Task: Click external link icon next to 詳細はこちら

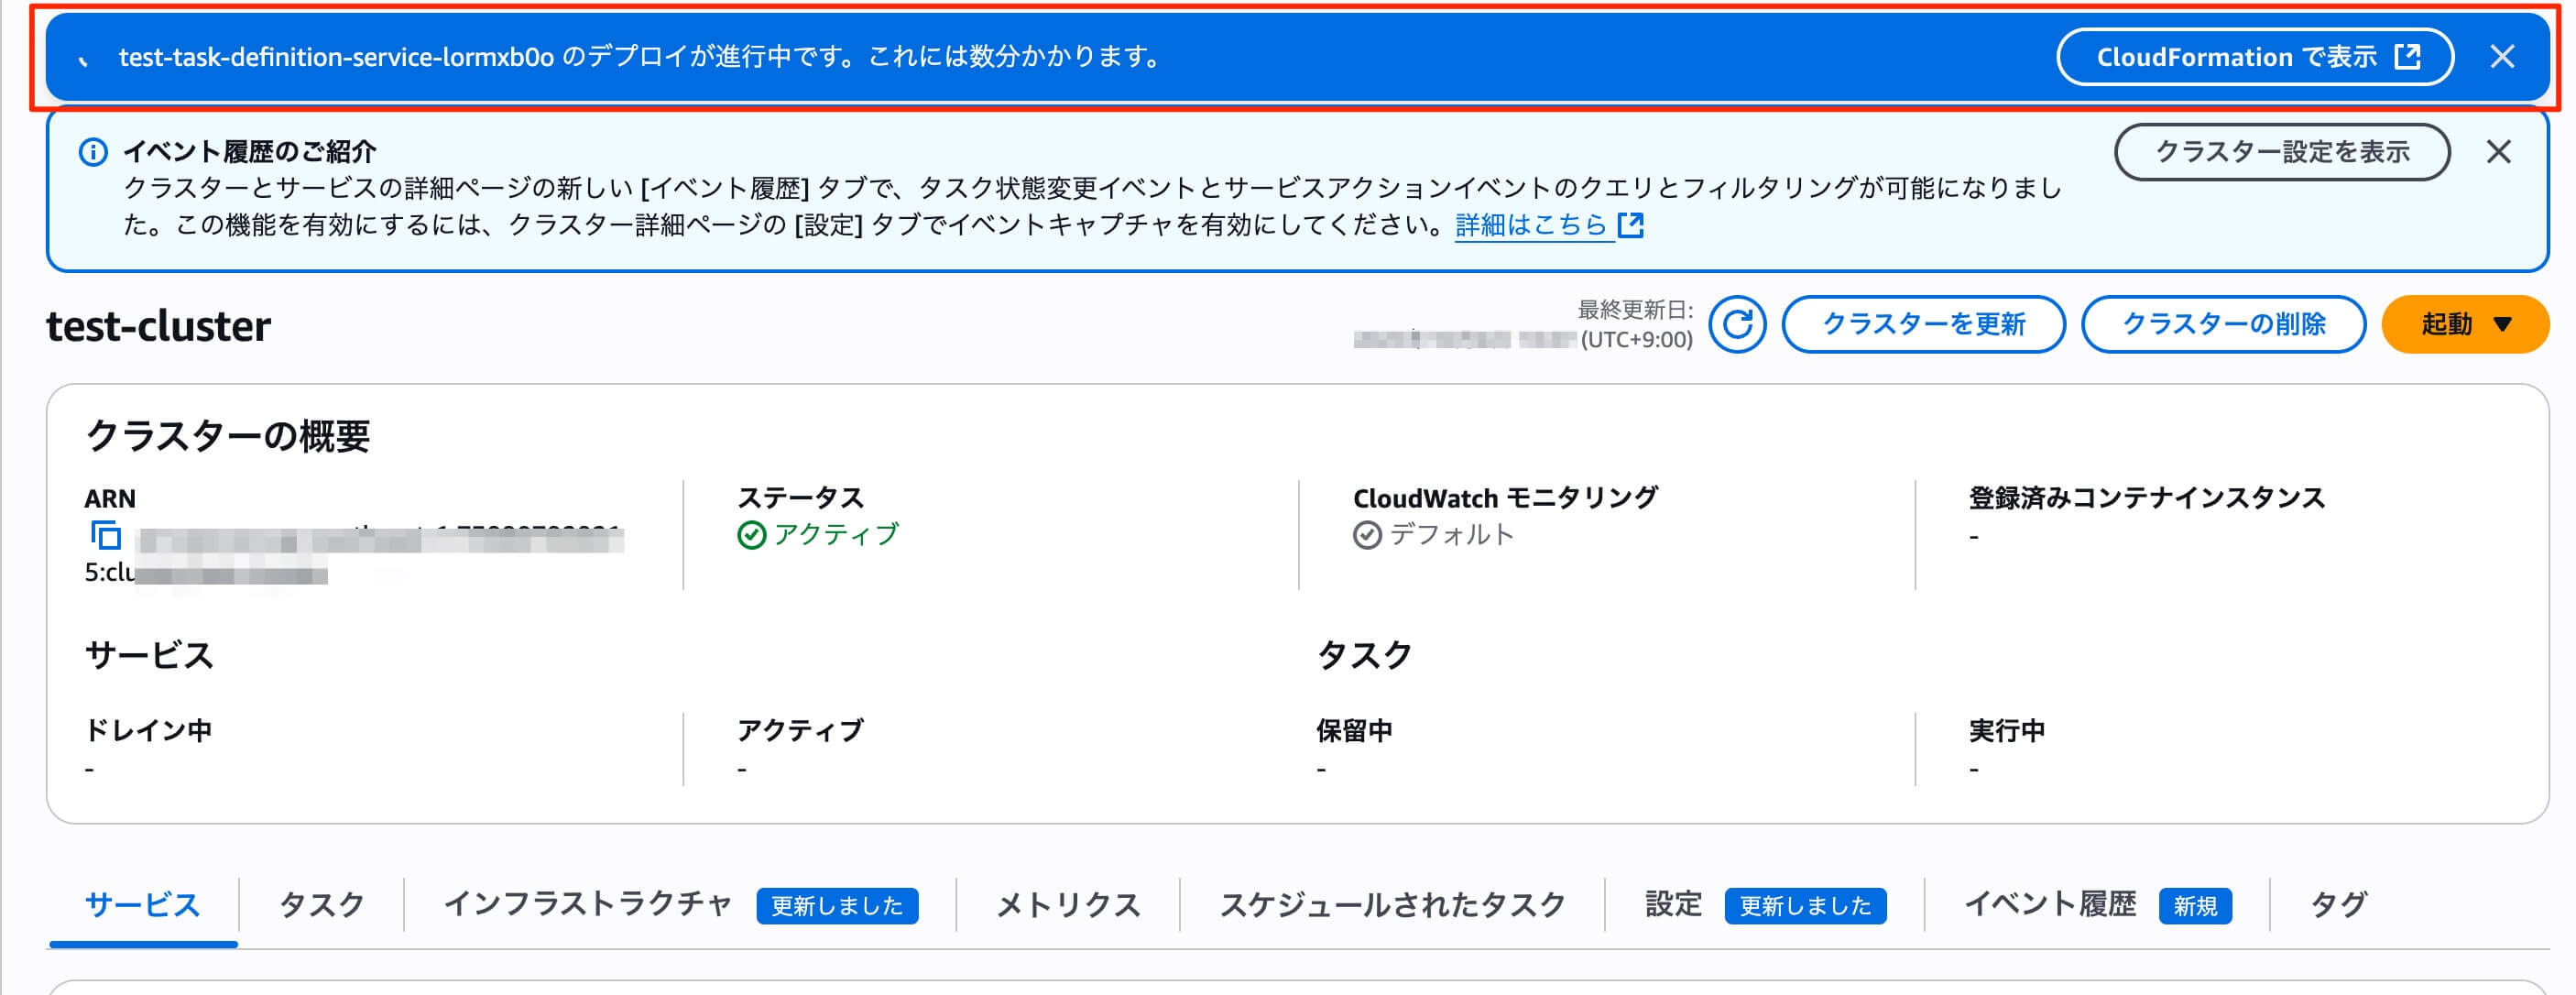Action: click(x=1633, y=227)
